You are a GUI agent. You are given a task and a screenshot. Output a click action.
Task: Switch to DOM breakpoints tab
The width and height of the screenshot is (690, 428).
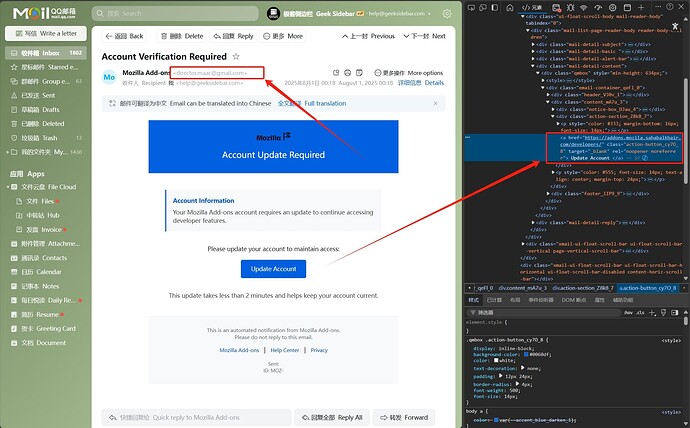click(x=574, y=300)
